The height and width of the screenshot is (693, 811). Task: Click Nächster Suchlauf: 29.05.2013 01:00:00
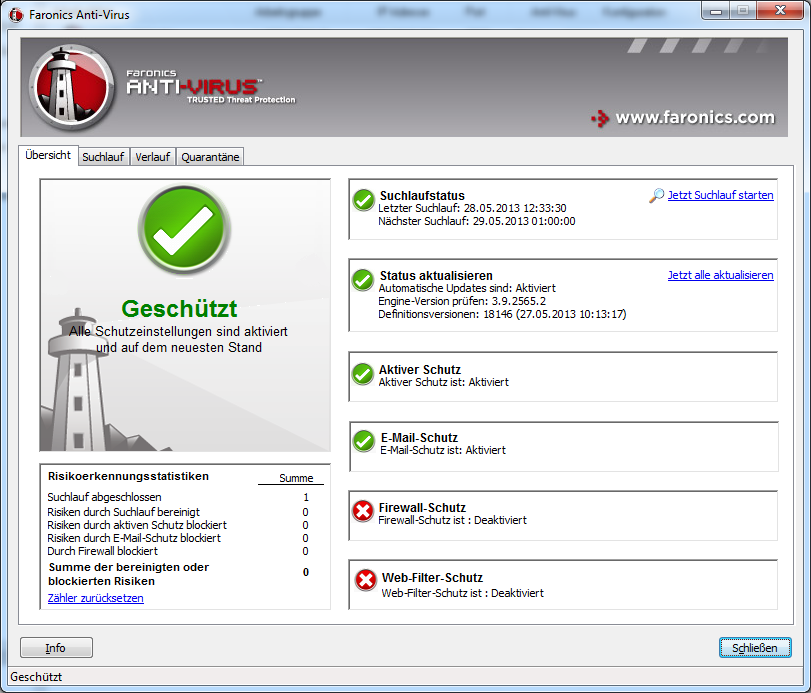click(x=476, y=221)
